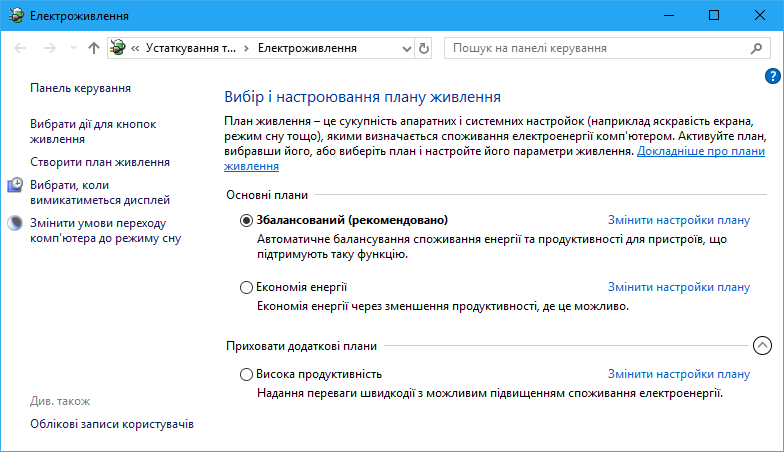Image resolution: width=784 pixels, height=452 pixels.
Task: Click the Приховати додаткові плани label
Action: pyautogui.click(x=302, y=346)
